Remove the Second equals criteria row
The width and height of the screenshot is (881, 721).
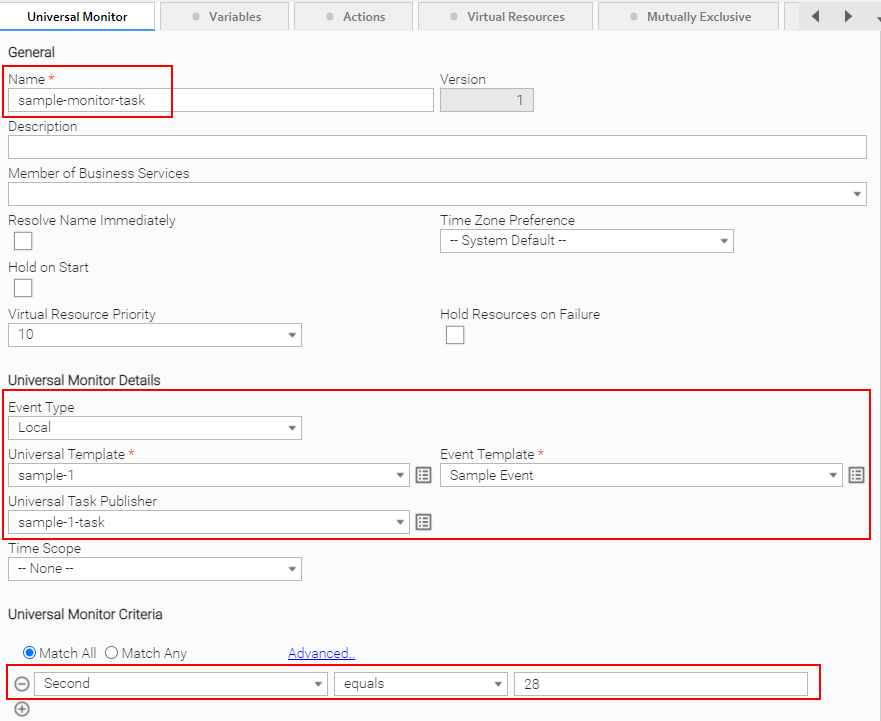(x=21, y=684)
